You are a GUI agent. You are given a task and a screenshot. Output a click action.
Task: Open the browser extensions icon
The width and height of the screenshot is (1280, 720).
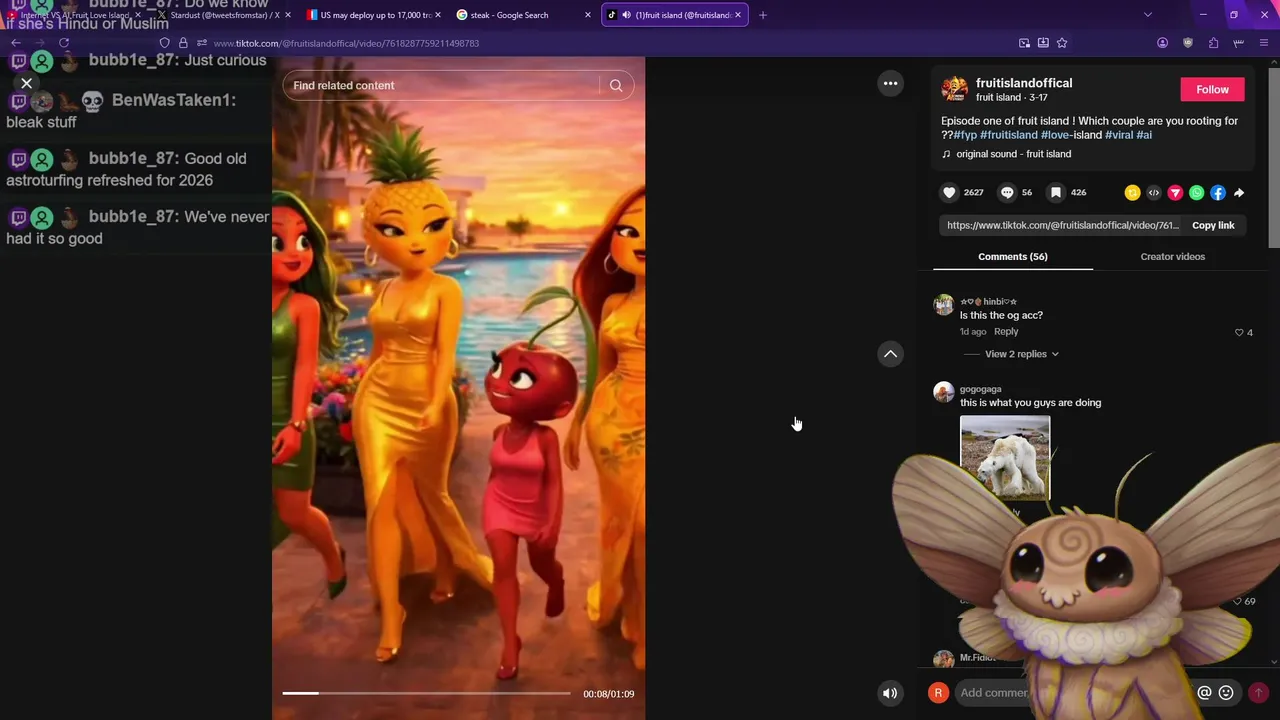1213,43
